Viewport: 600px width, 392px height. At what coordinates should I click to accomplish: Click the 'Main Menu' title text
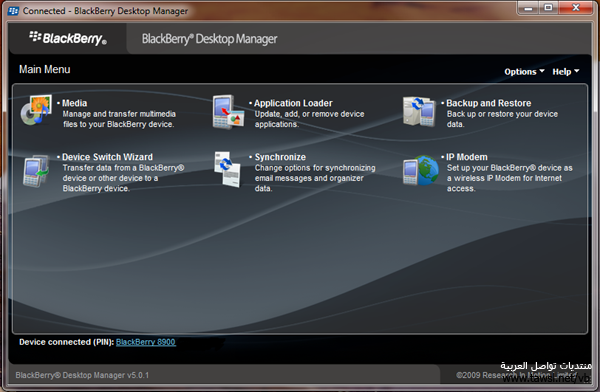point(44,69)
